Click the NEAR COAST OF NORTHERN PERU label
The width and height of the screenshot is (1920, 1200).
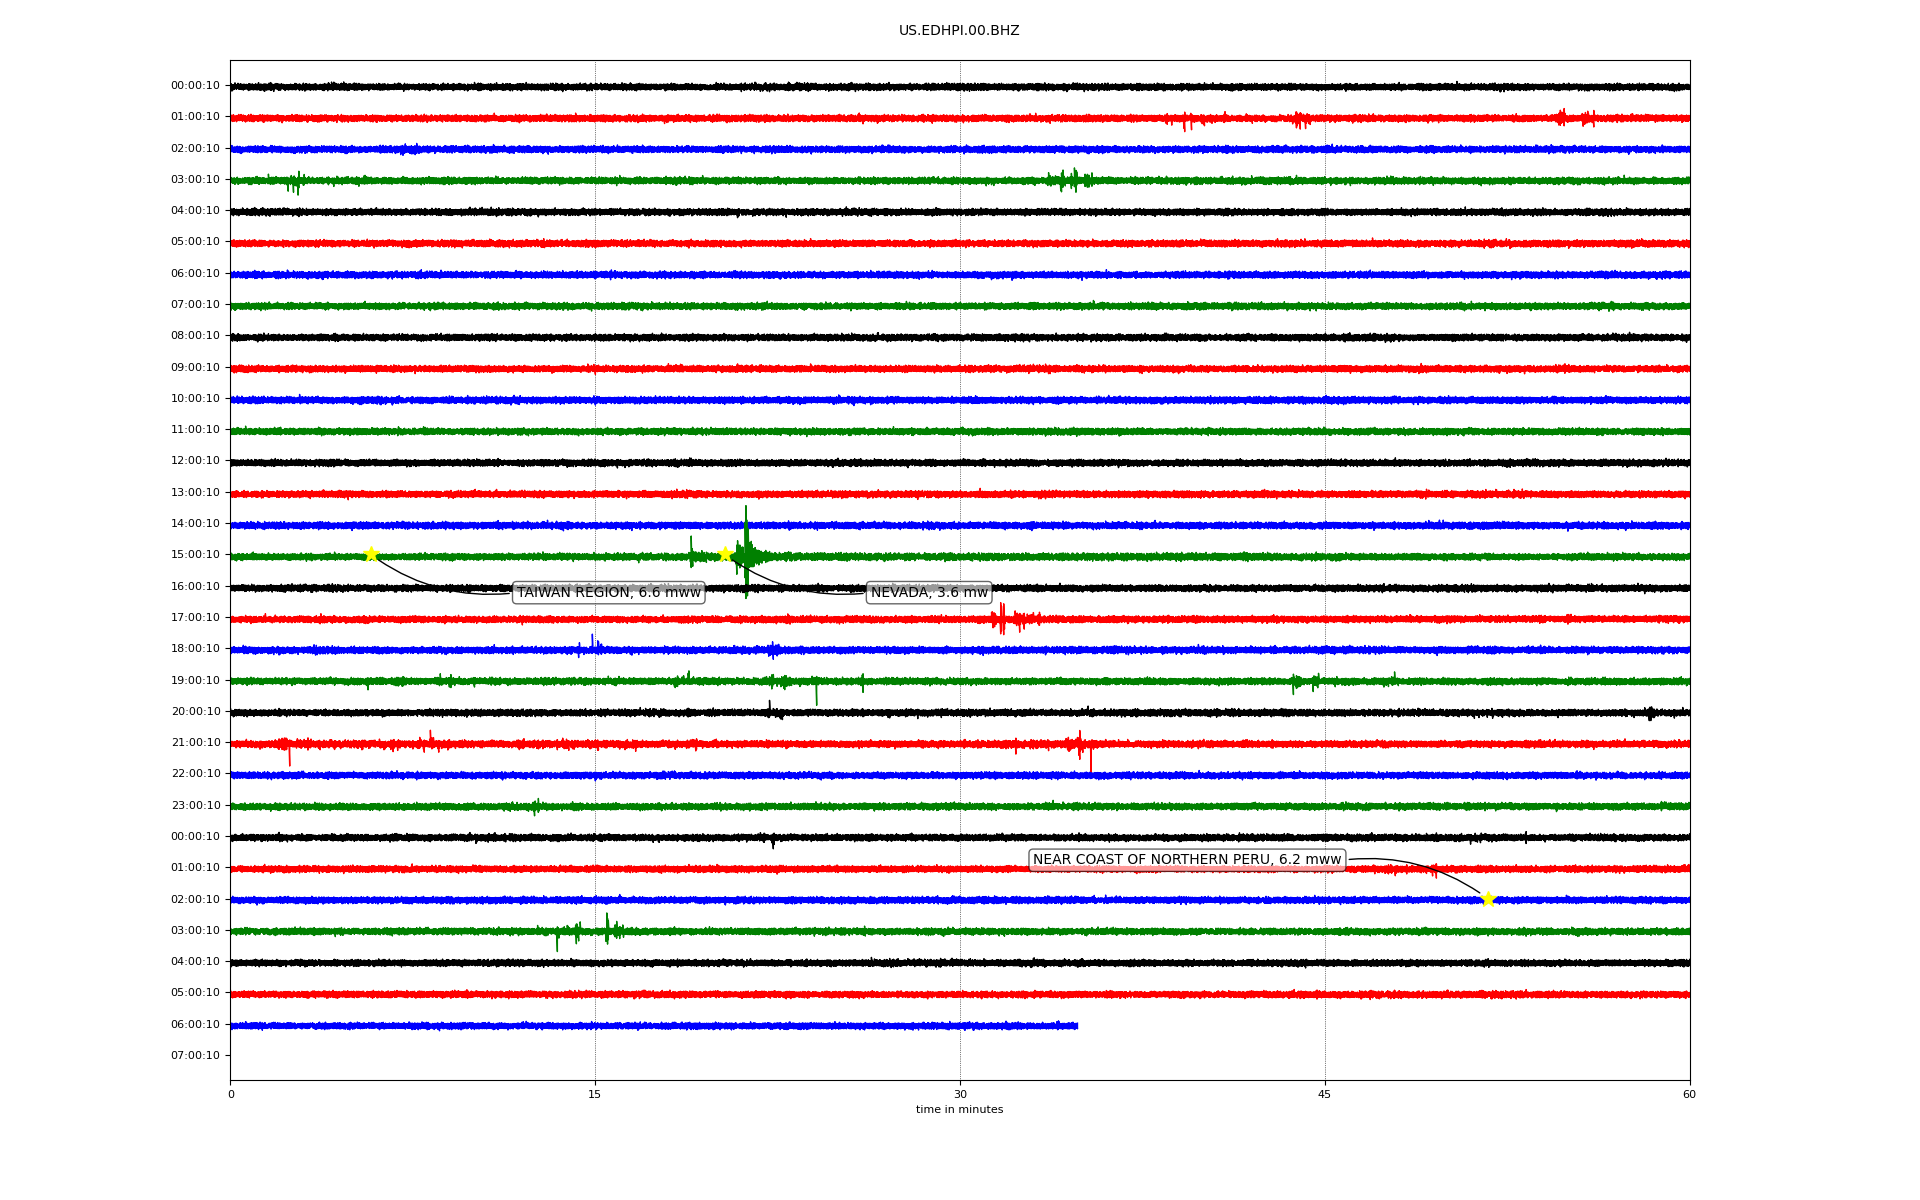pyautogui.click(x=1186, y=860)
